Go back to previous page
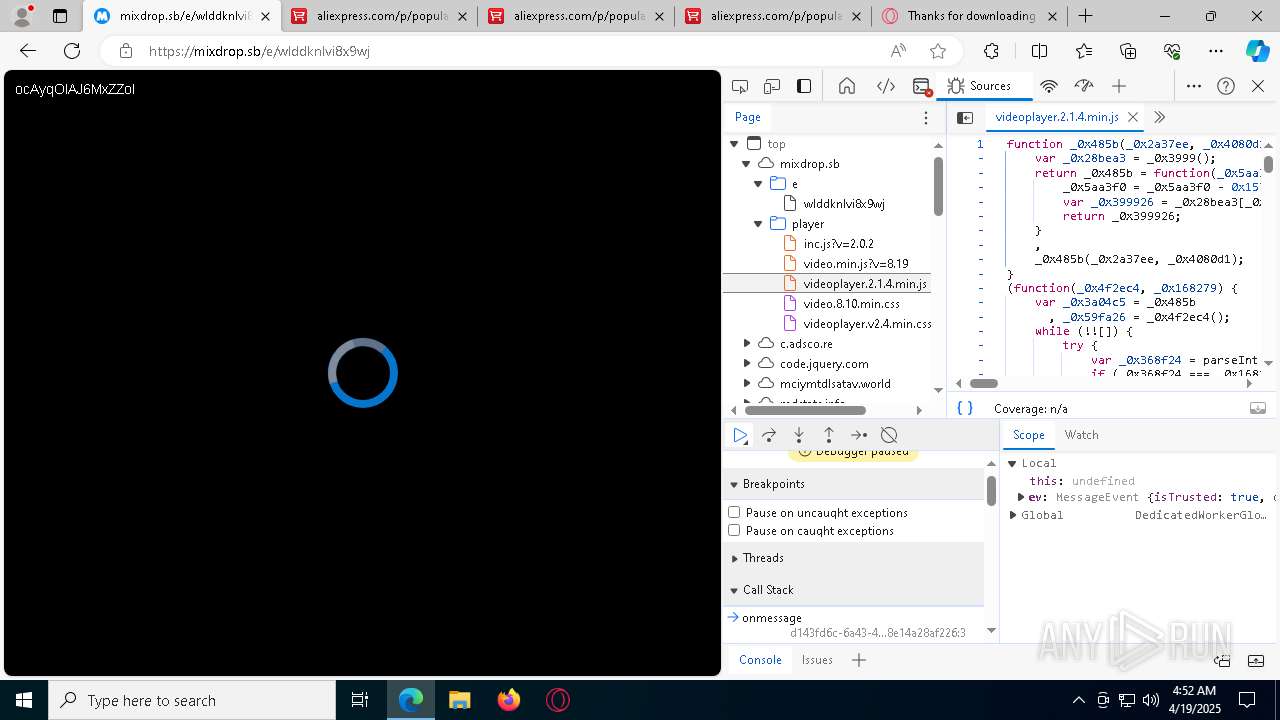 click(x=28, y=51)
